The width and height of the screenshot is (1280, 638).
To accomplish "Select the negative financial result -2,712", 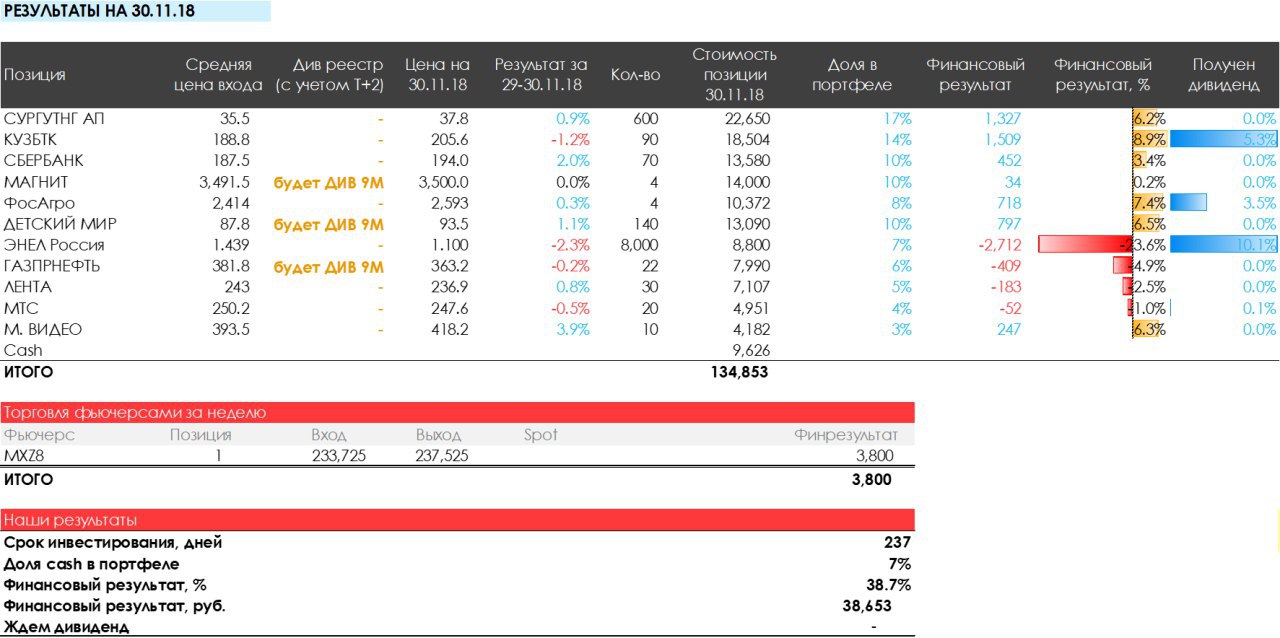I will coord(999,245).
